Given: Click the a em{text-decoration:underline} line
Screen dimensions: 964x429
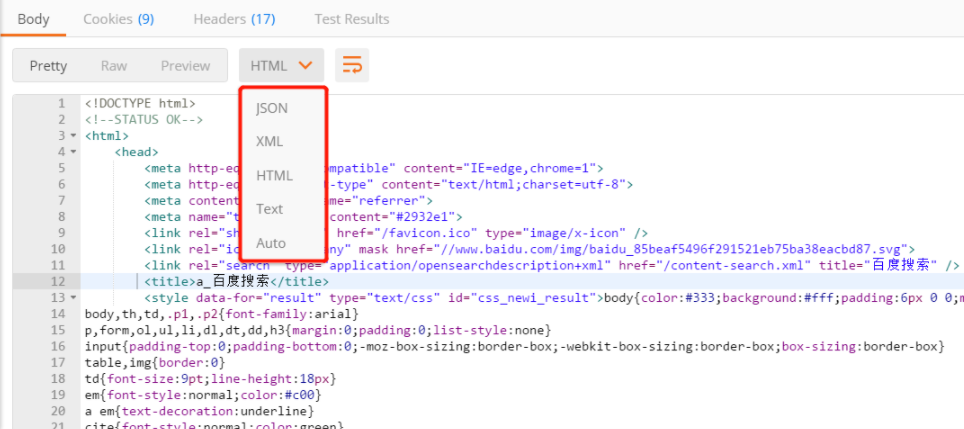Looking at the screenshot, I should tap(199, 411).
